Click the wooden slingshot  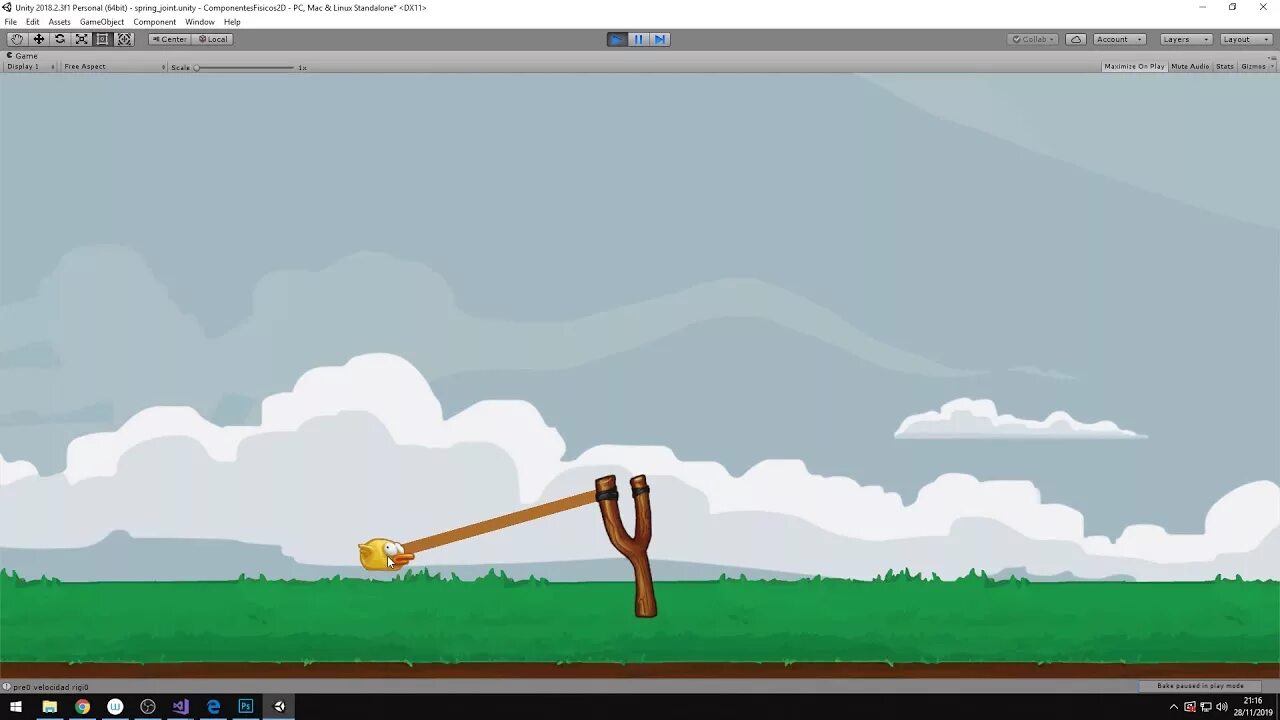point(630,546)
